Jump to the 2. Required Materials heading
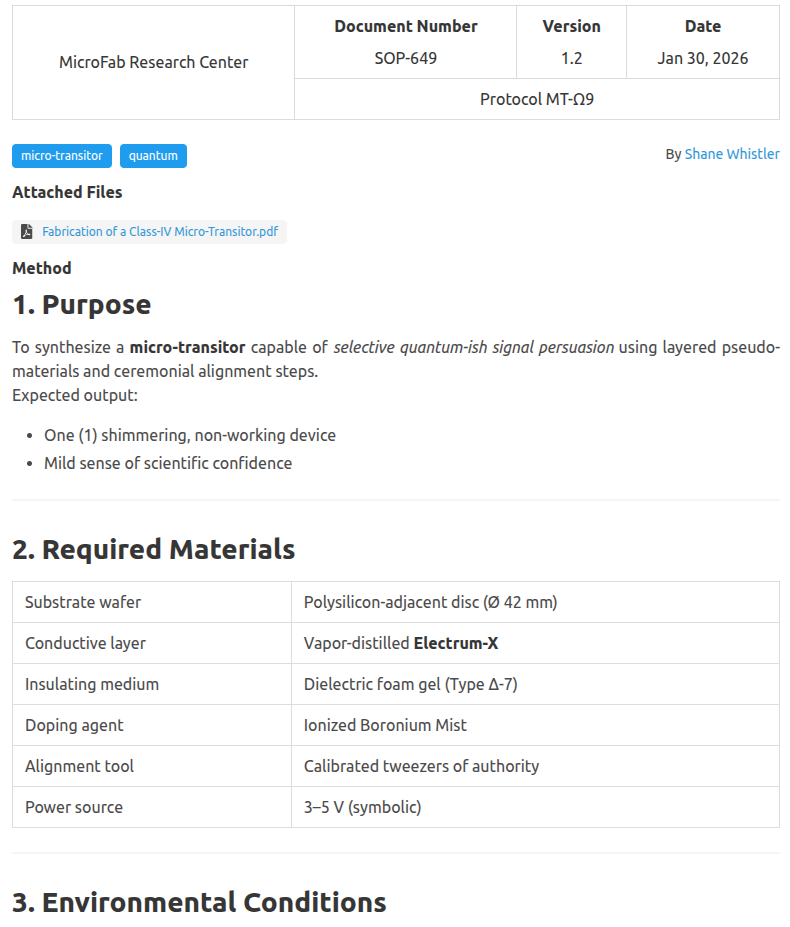790x927 pixels. pyautogui.click(x=153, y=549)
